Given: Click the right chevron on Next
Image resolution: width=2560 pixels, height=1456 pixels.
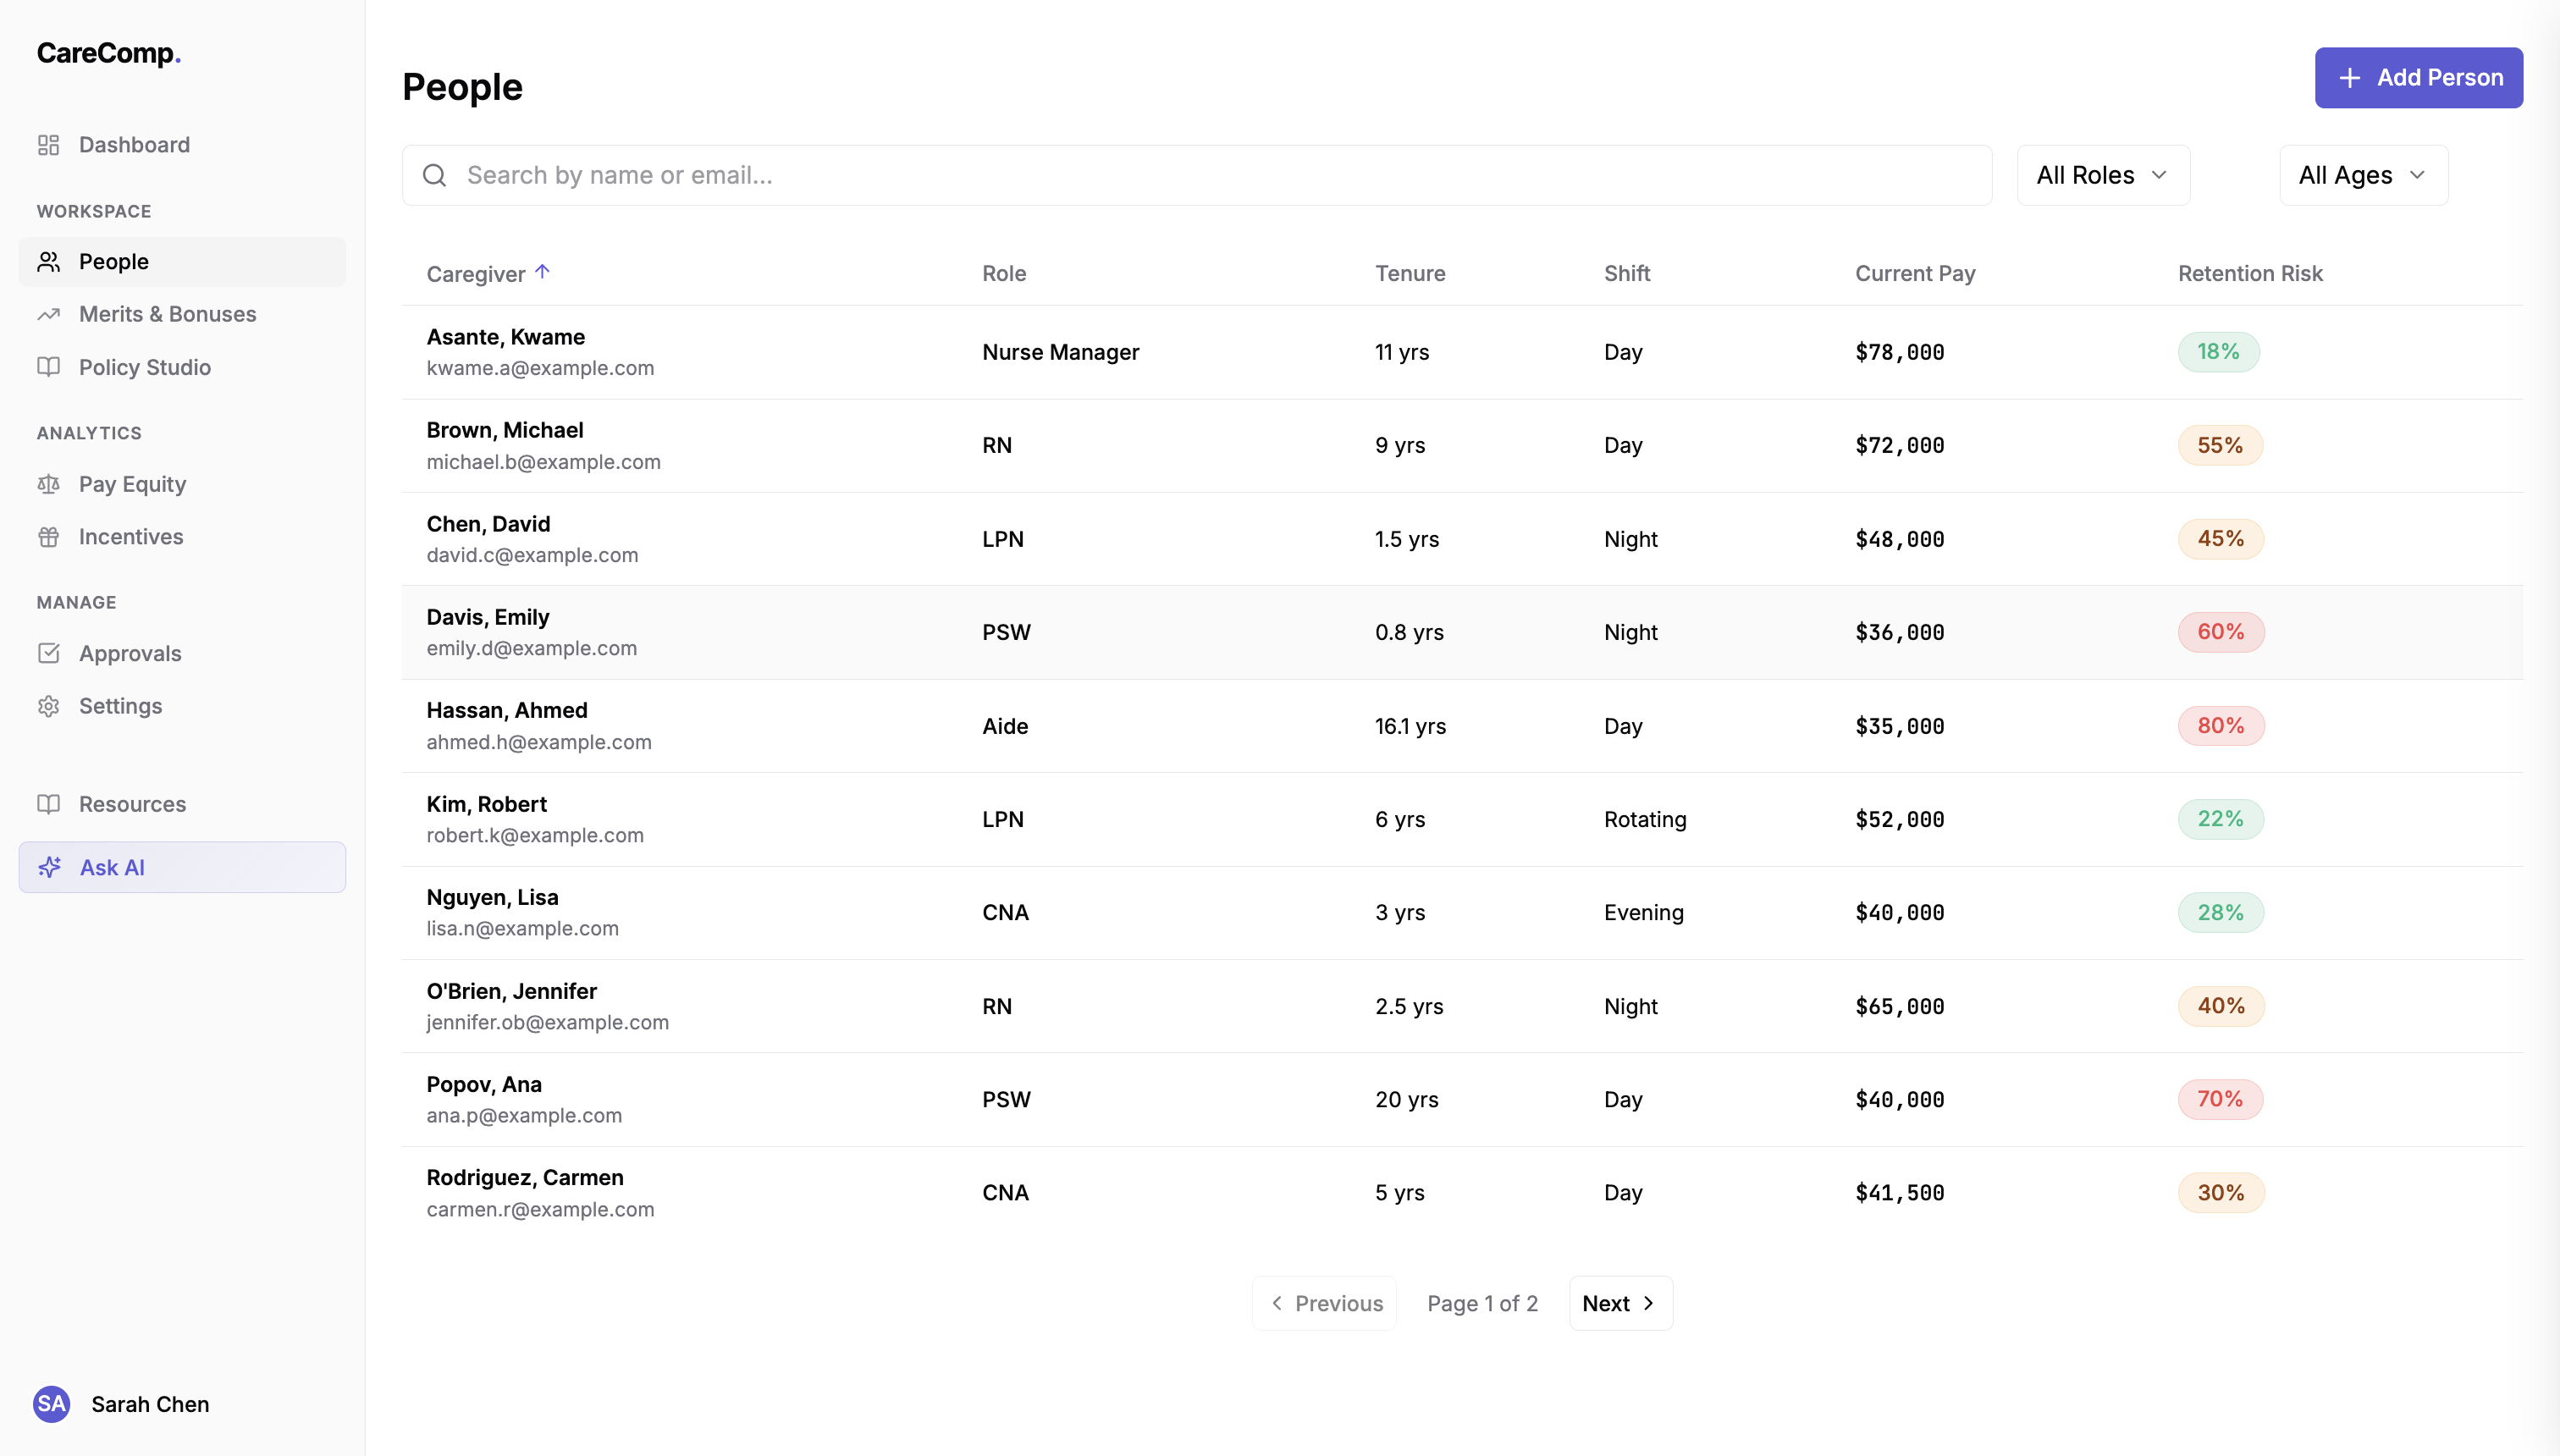Looking at the screenshot, I should (1648, 1303).
